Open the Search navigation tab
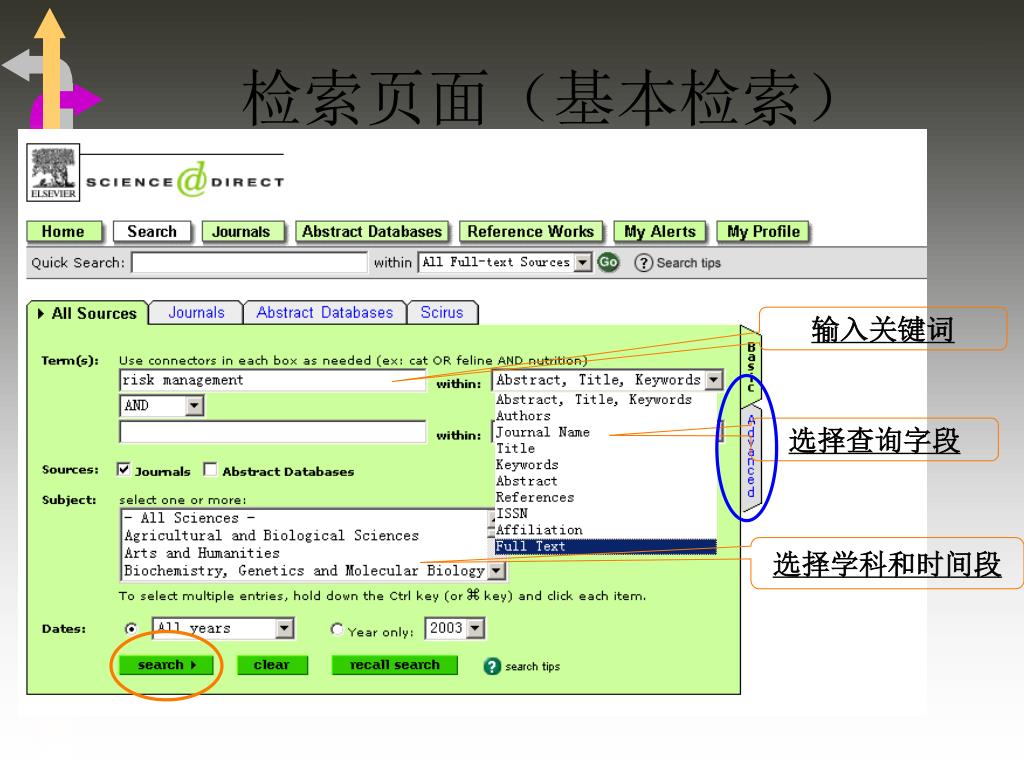The image size is (1024, 768). 152,232
